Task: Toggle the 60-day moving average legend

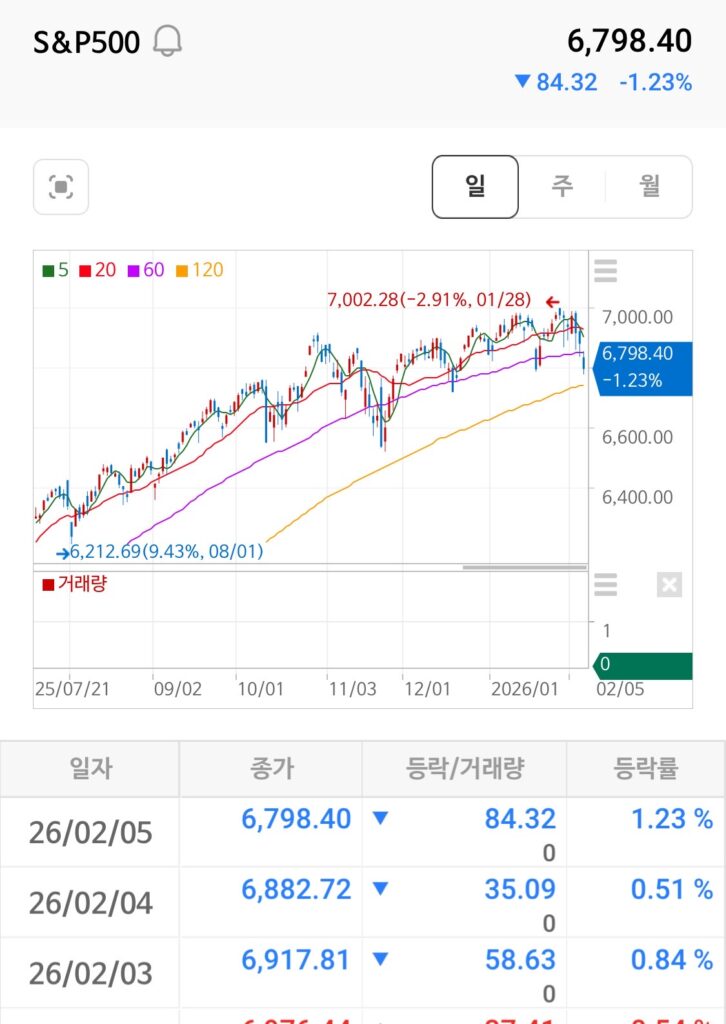Action: tap(146, 270)
